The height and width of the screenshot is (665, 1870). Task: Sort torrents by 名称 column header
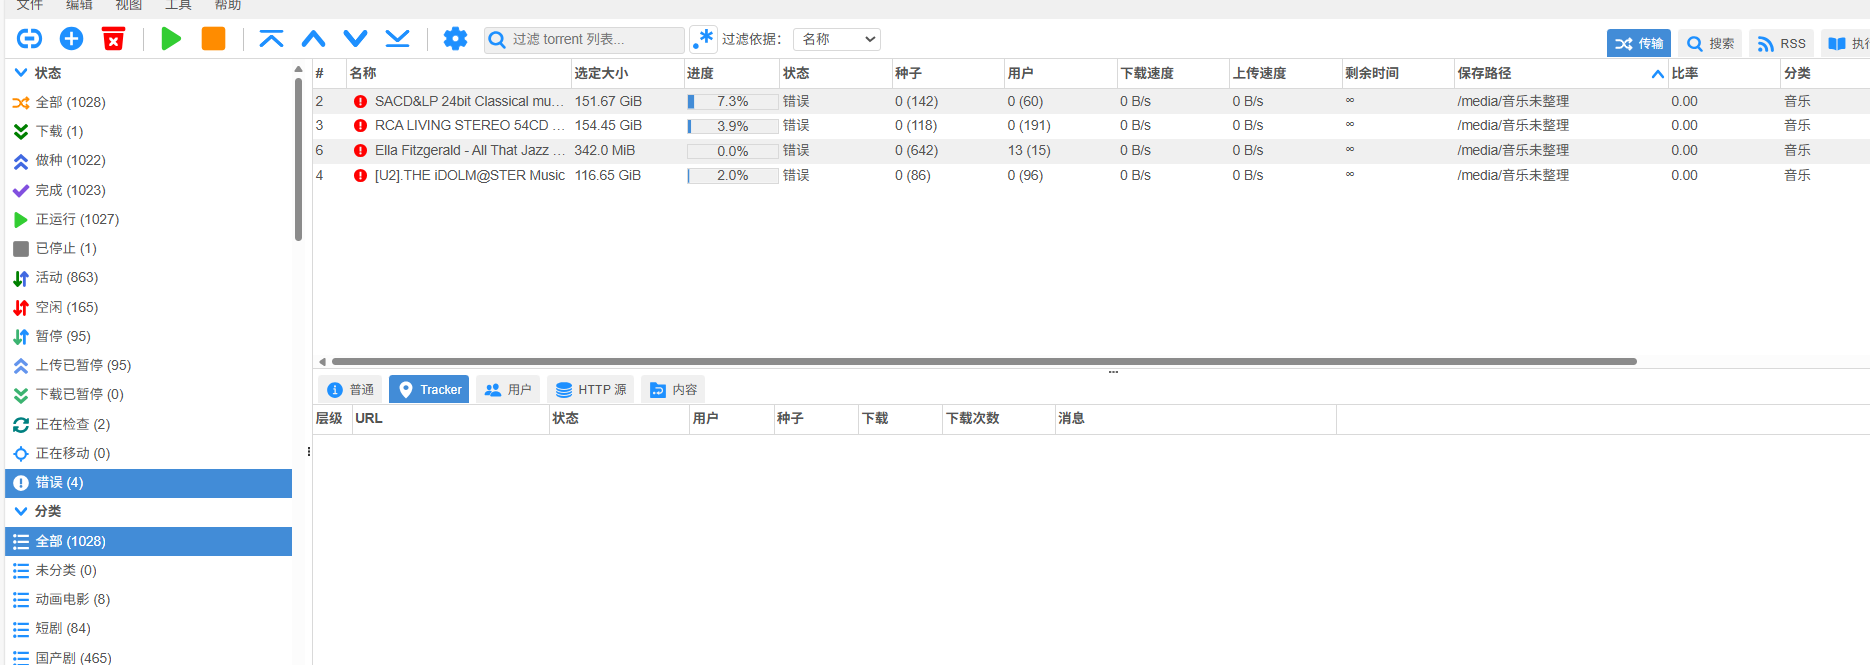[458, 73]
